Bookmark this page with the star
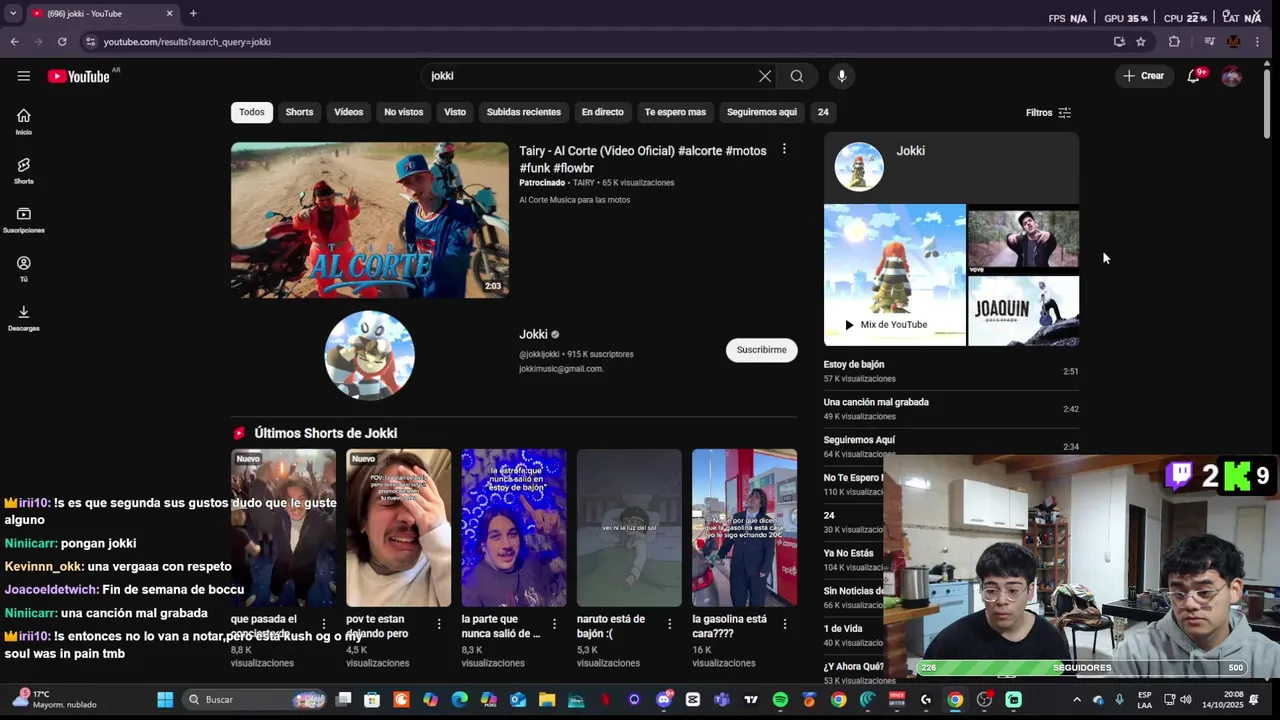This screenshot has height=720, width=1280. [x=1141, y=42]
